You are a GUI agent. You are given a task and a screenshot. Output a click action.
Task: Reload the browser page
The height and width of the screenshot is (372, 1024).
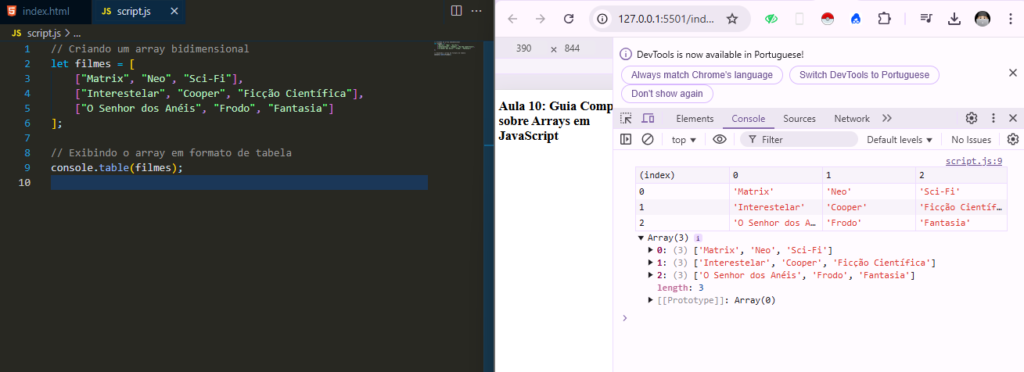pyautogui.click(x=569, y=19)
